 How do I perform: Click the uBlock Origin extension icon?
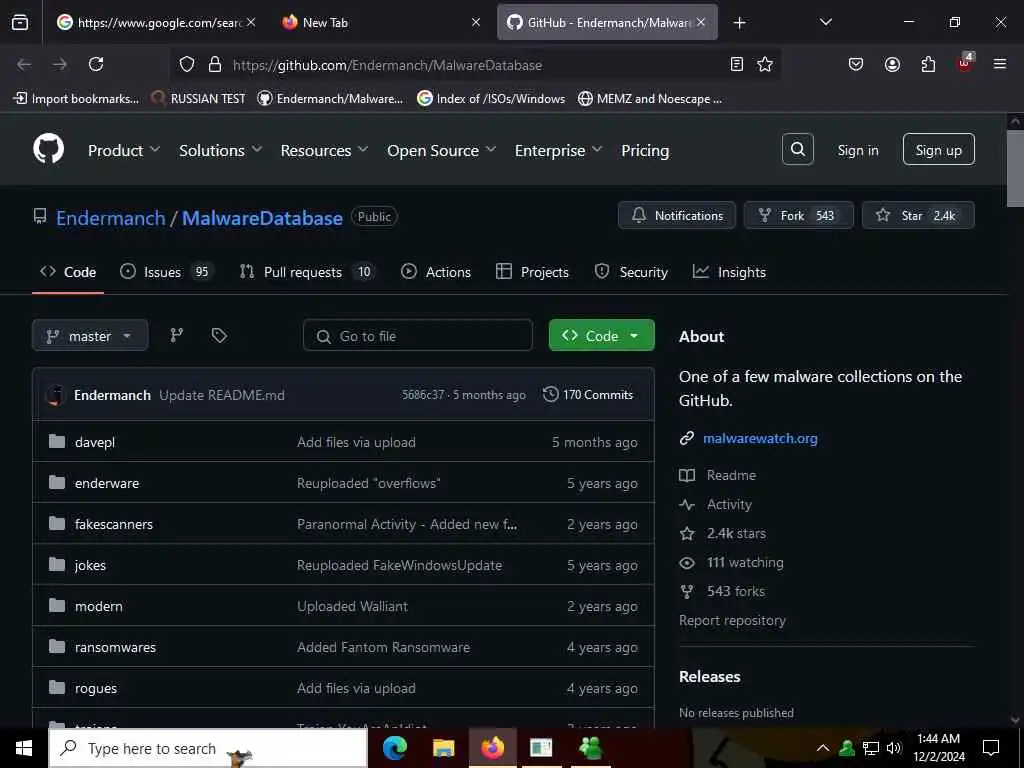[x=965, y=63]
